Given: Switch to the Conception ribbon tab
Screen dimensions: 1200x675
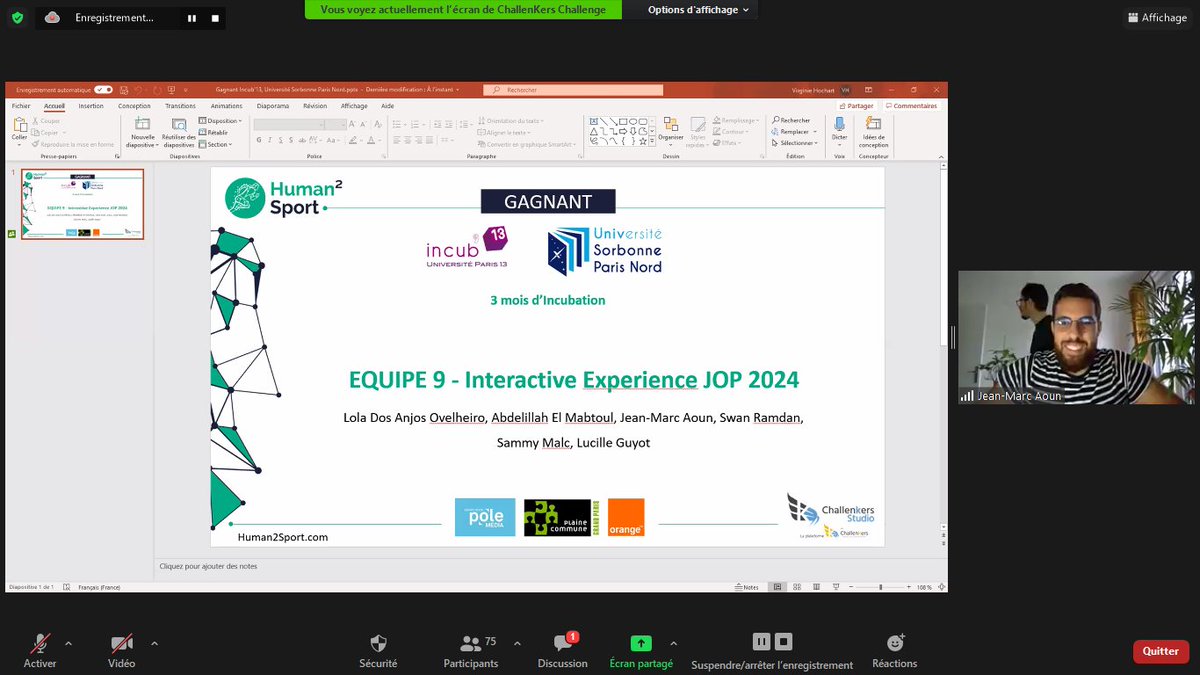Looking at the screenshot, I should (x=134, y=106).
